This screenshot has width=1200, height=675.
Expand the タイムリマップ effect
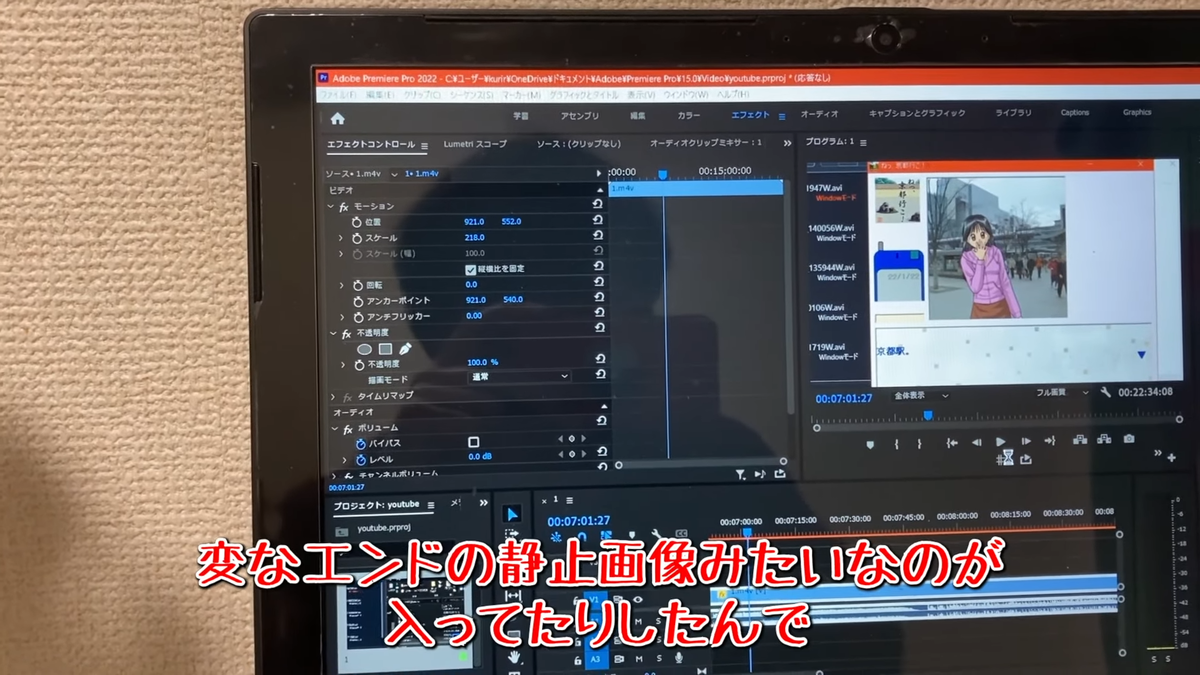pyautogui.click(x=334, y=397)
